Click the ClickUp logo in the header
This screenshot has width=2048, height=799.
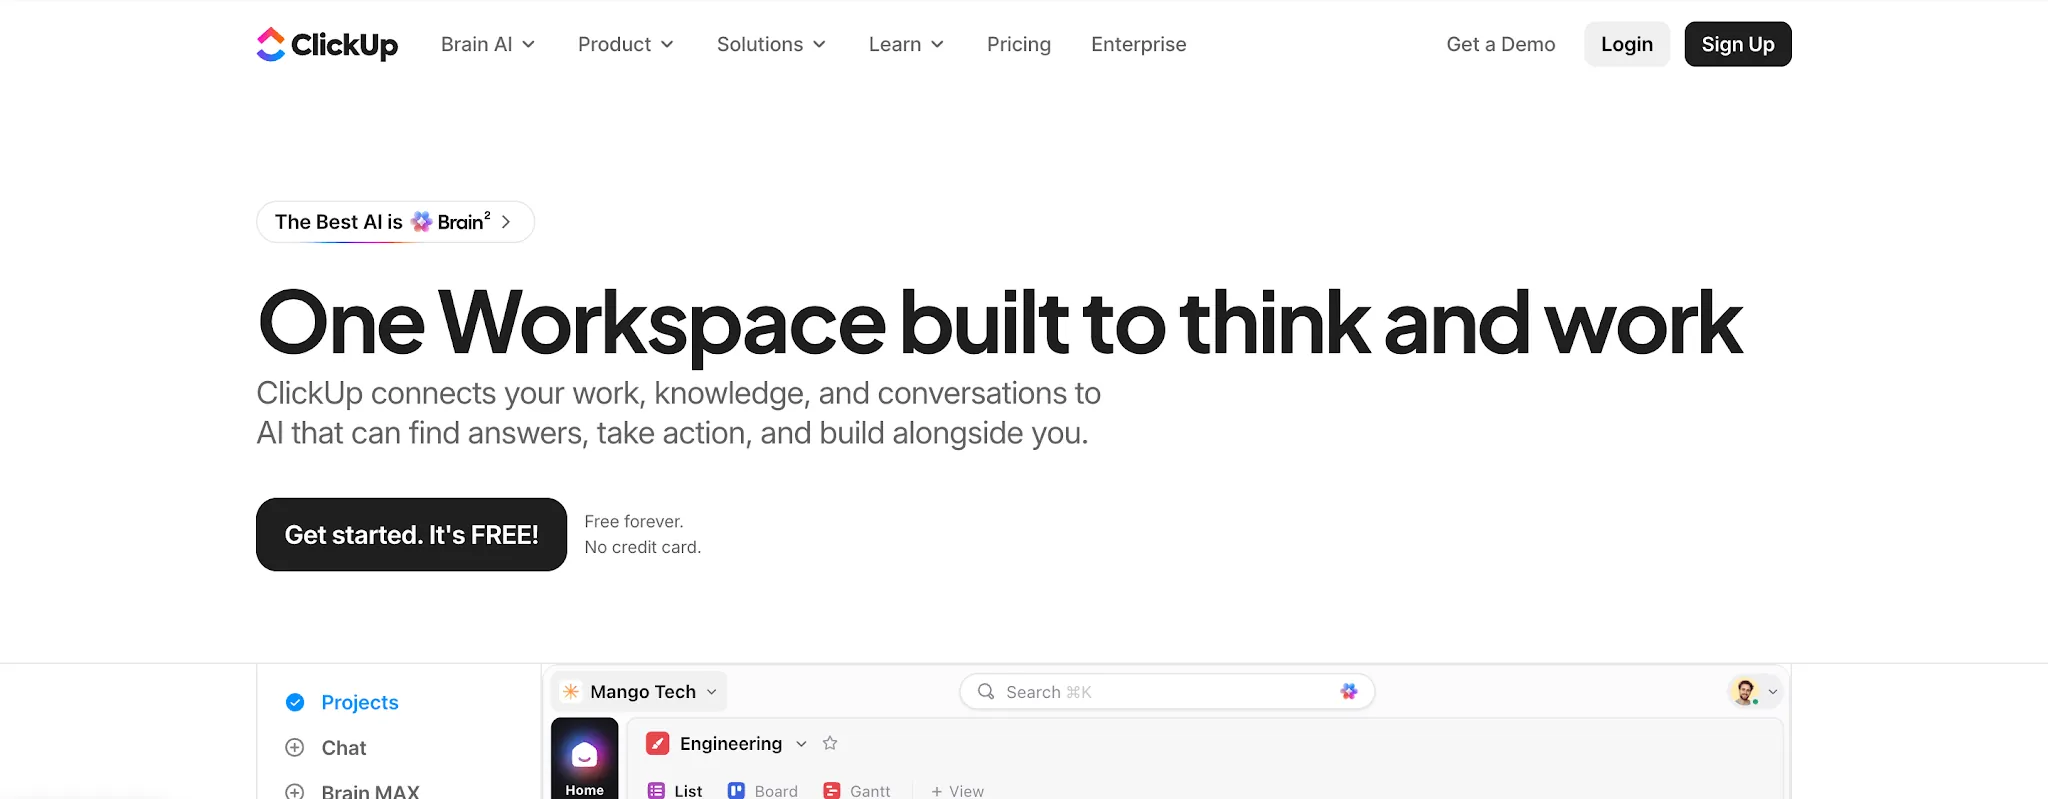pyautogui.click(x=327, y=44)
